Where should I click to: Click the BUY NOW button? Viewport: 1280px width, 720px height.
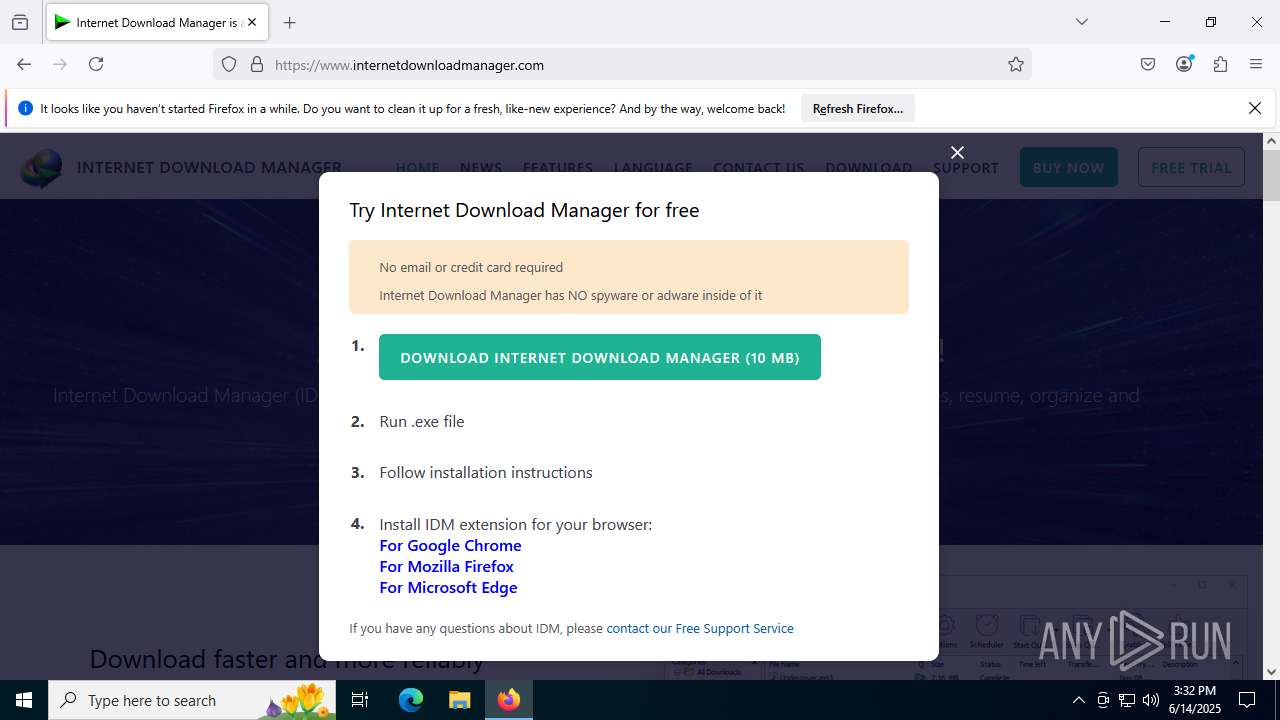coord(1068,167)
